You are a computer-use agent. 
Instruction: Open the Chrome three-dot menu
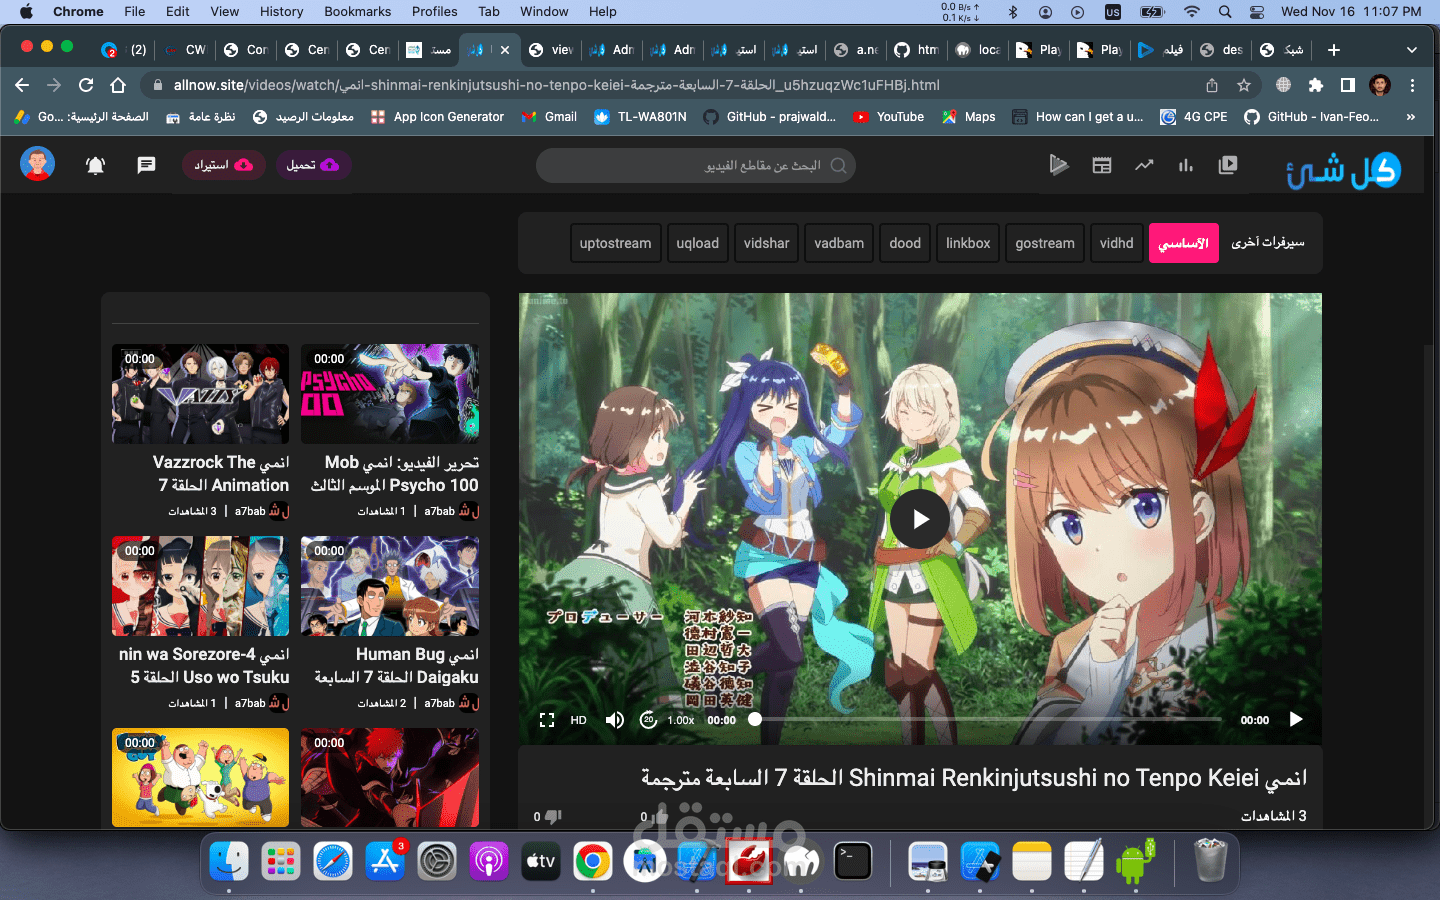click(x=1412, y=85)
